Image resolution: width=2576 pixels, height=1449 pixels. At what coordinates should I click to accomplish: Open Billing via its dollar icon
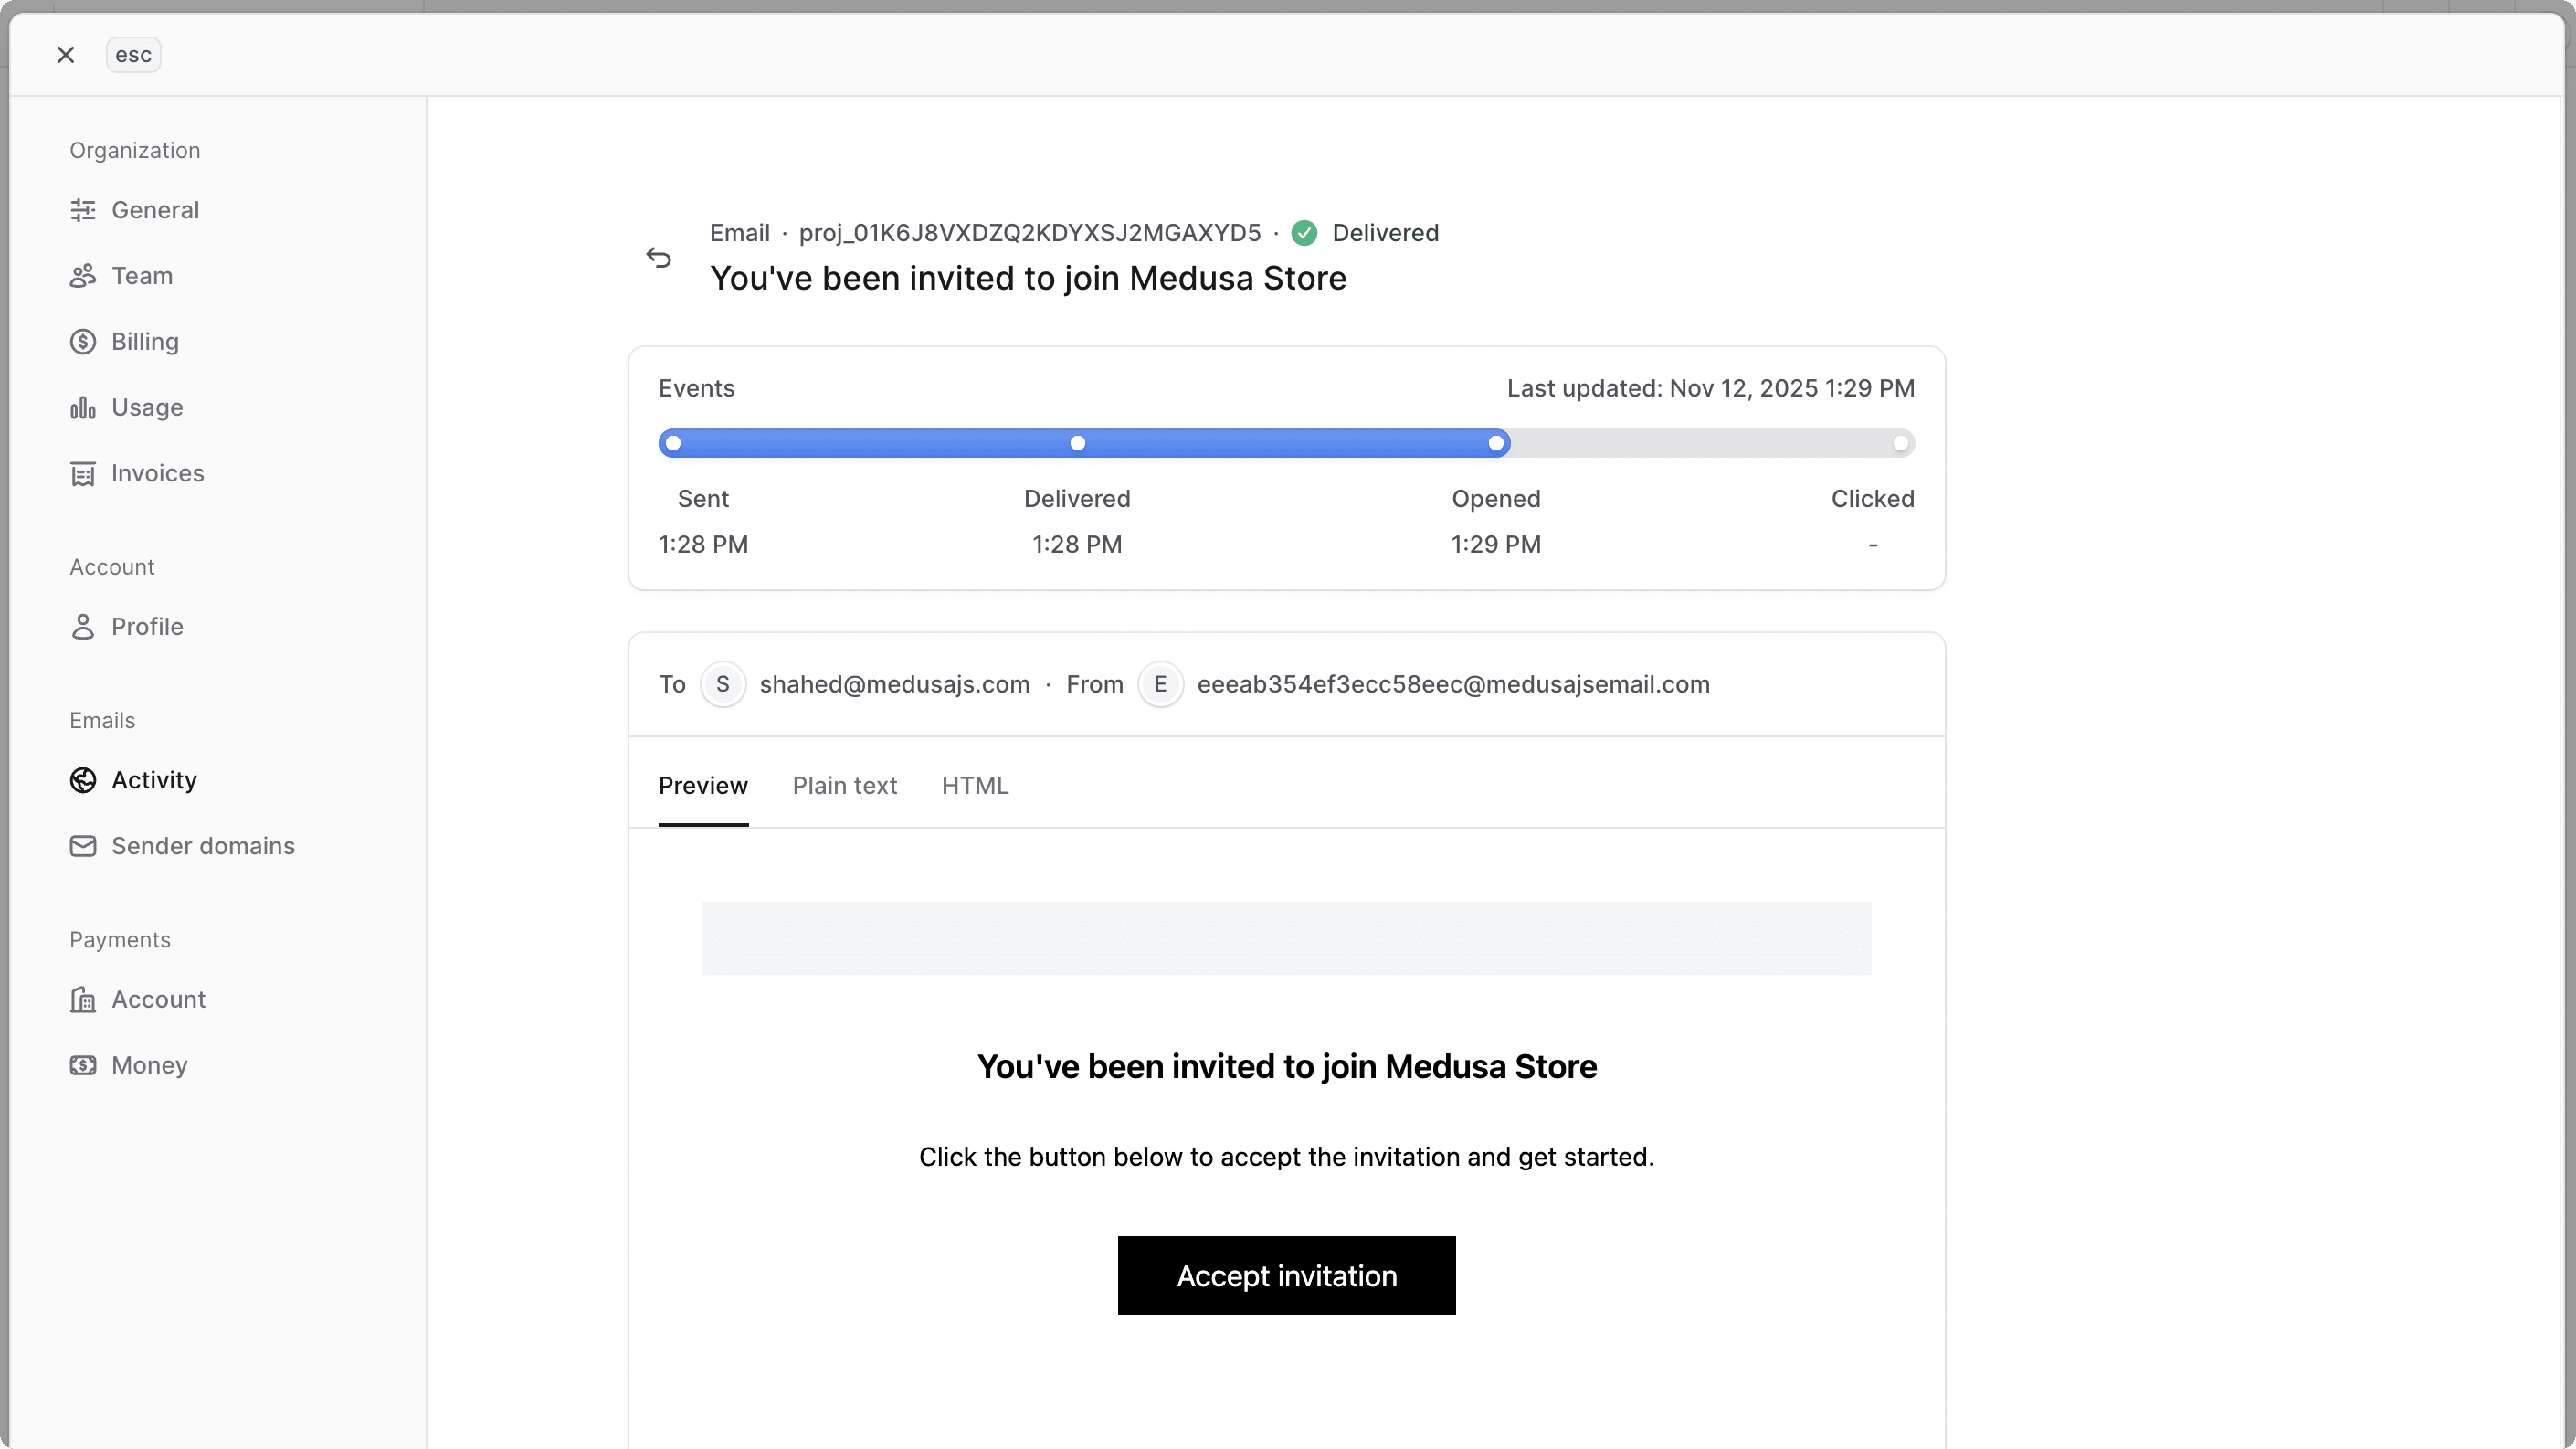coord(83,341)
